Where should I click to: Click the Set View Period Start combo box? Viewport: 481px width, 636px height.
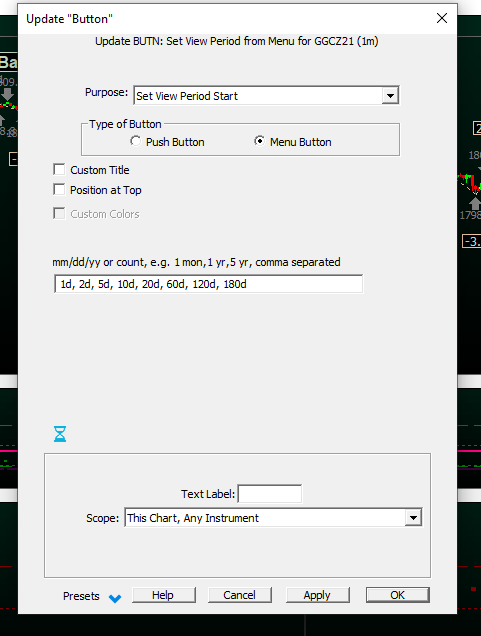pyautogui.click(x=266, y=96)
